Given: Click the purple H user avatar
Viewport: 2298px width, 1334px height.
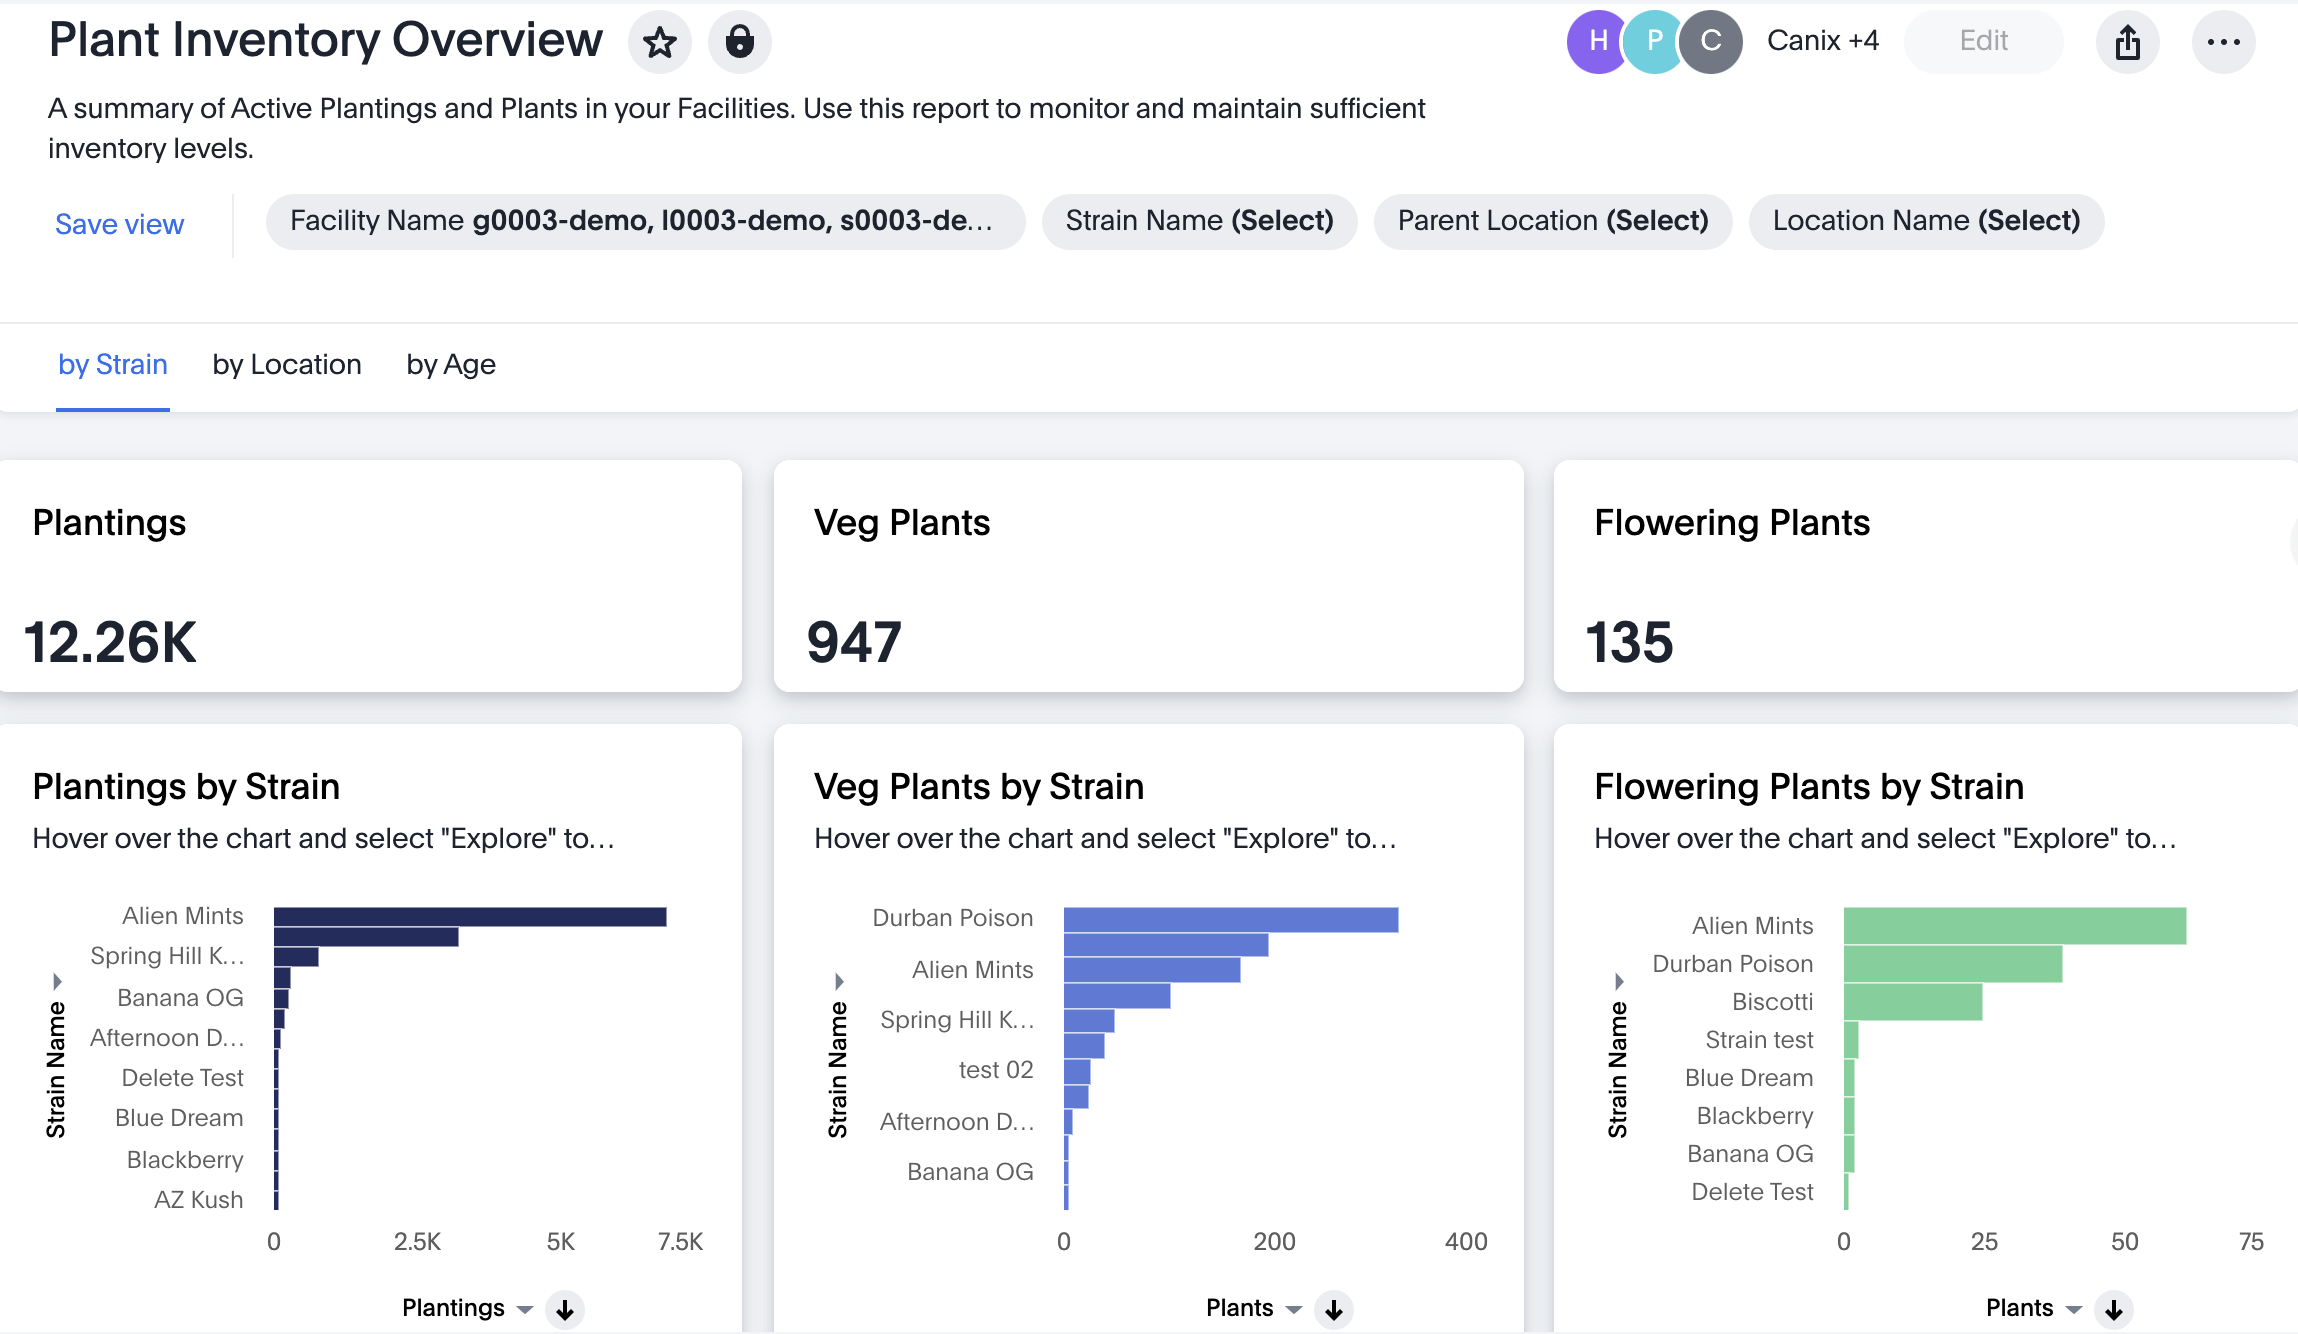Looking at the screenshot, I should (x=1596, y=41).
